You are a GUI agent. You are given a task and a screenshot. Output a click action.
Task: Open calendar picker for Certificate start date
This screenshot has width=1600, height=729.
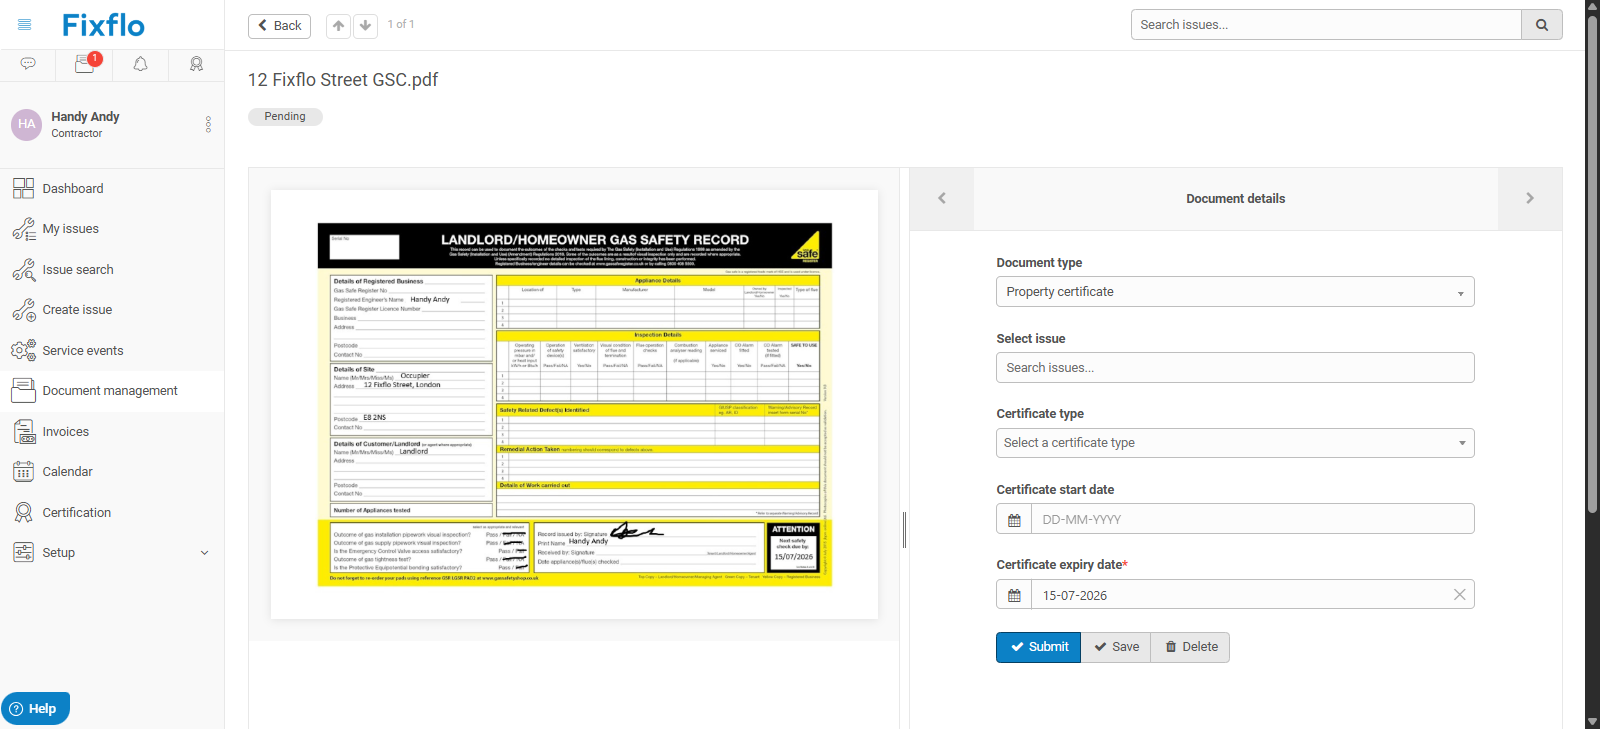coord(1014,519)
